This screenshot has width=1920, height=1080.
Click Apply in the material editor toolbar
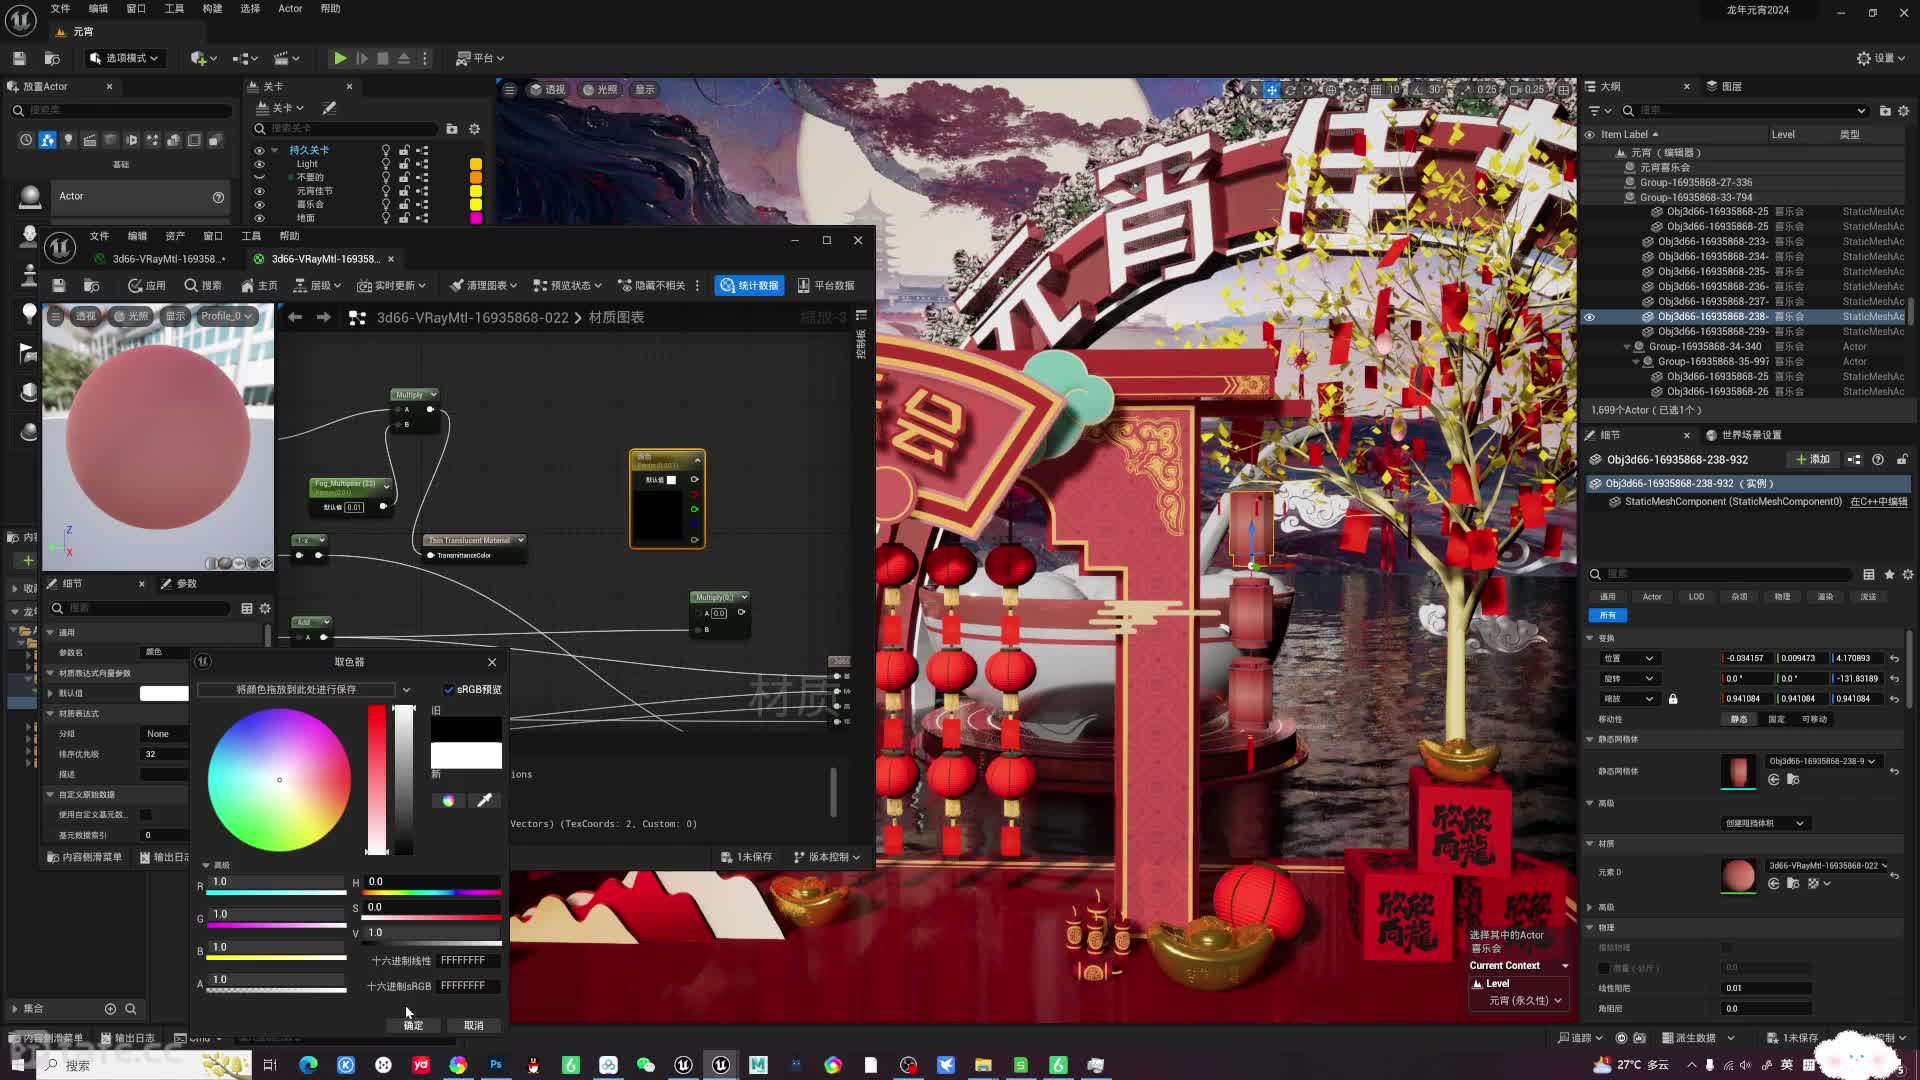(147, 285)
